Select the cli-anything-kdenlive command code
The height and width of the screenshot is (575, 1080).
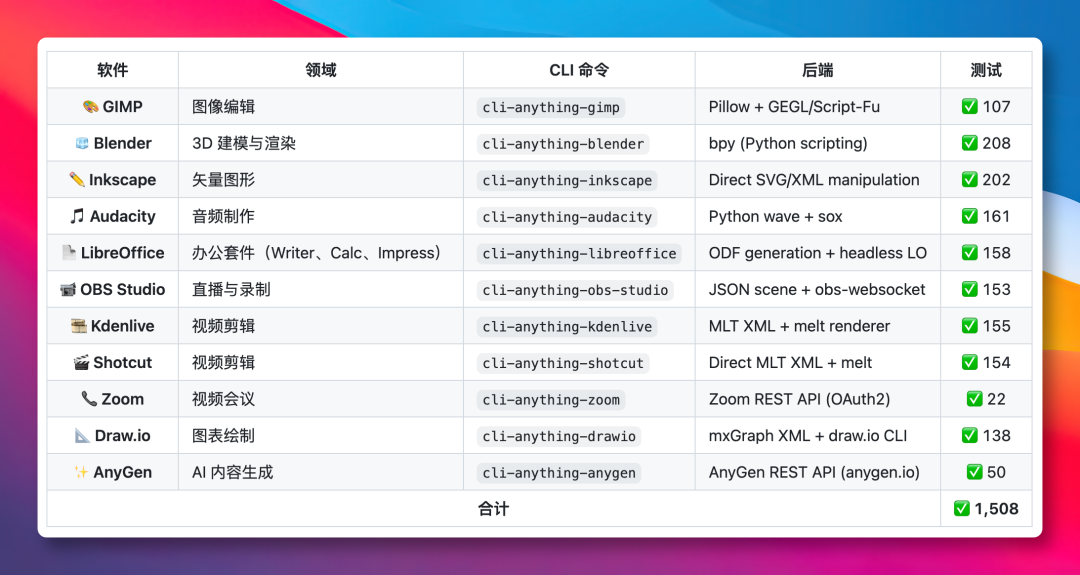point(567,326)
